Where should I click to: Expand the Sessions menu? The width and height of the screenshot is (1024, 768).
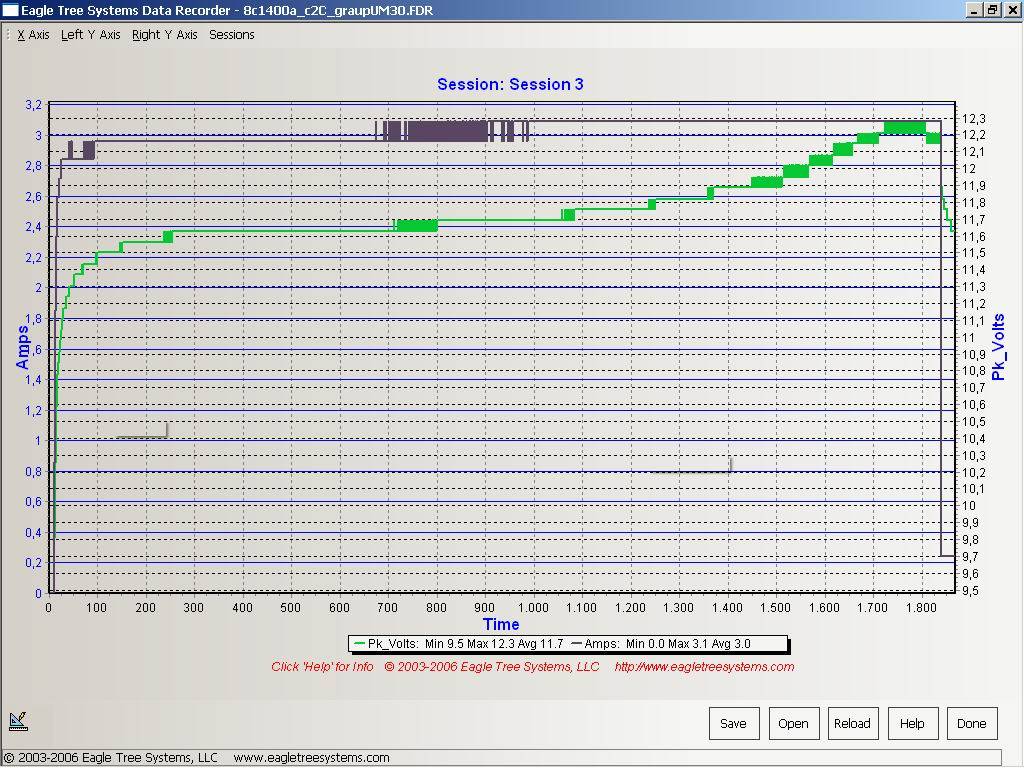(231, 35)
